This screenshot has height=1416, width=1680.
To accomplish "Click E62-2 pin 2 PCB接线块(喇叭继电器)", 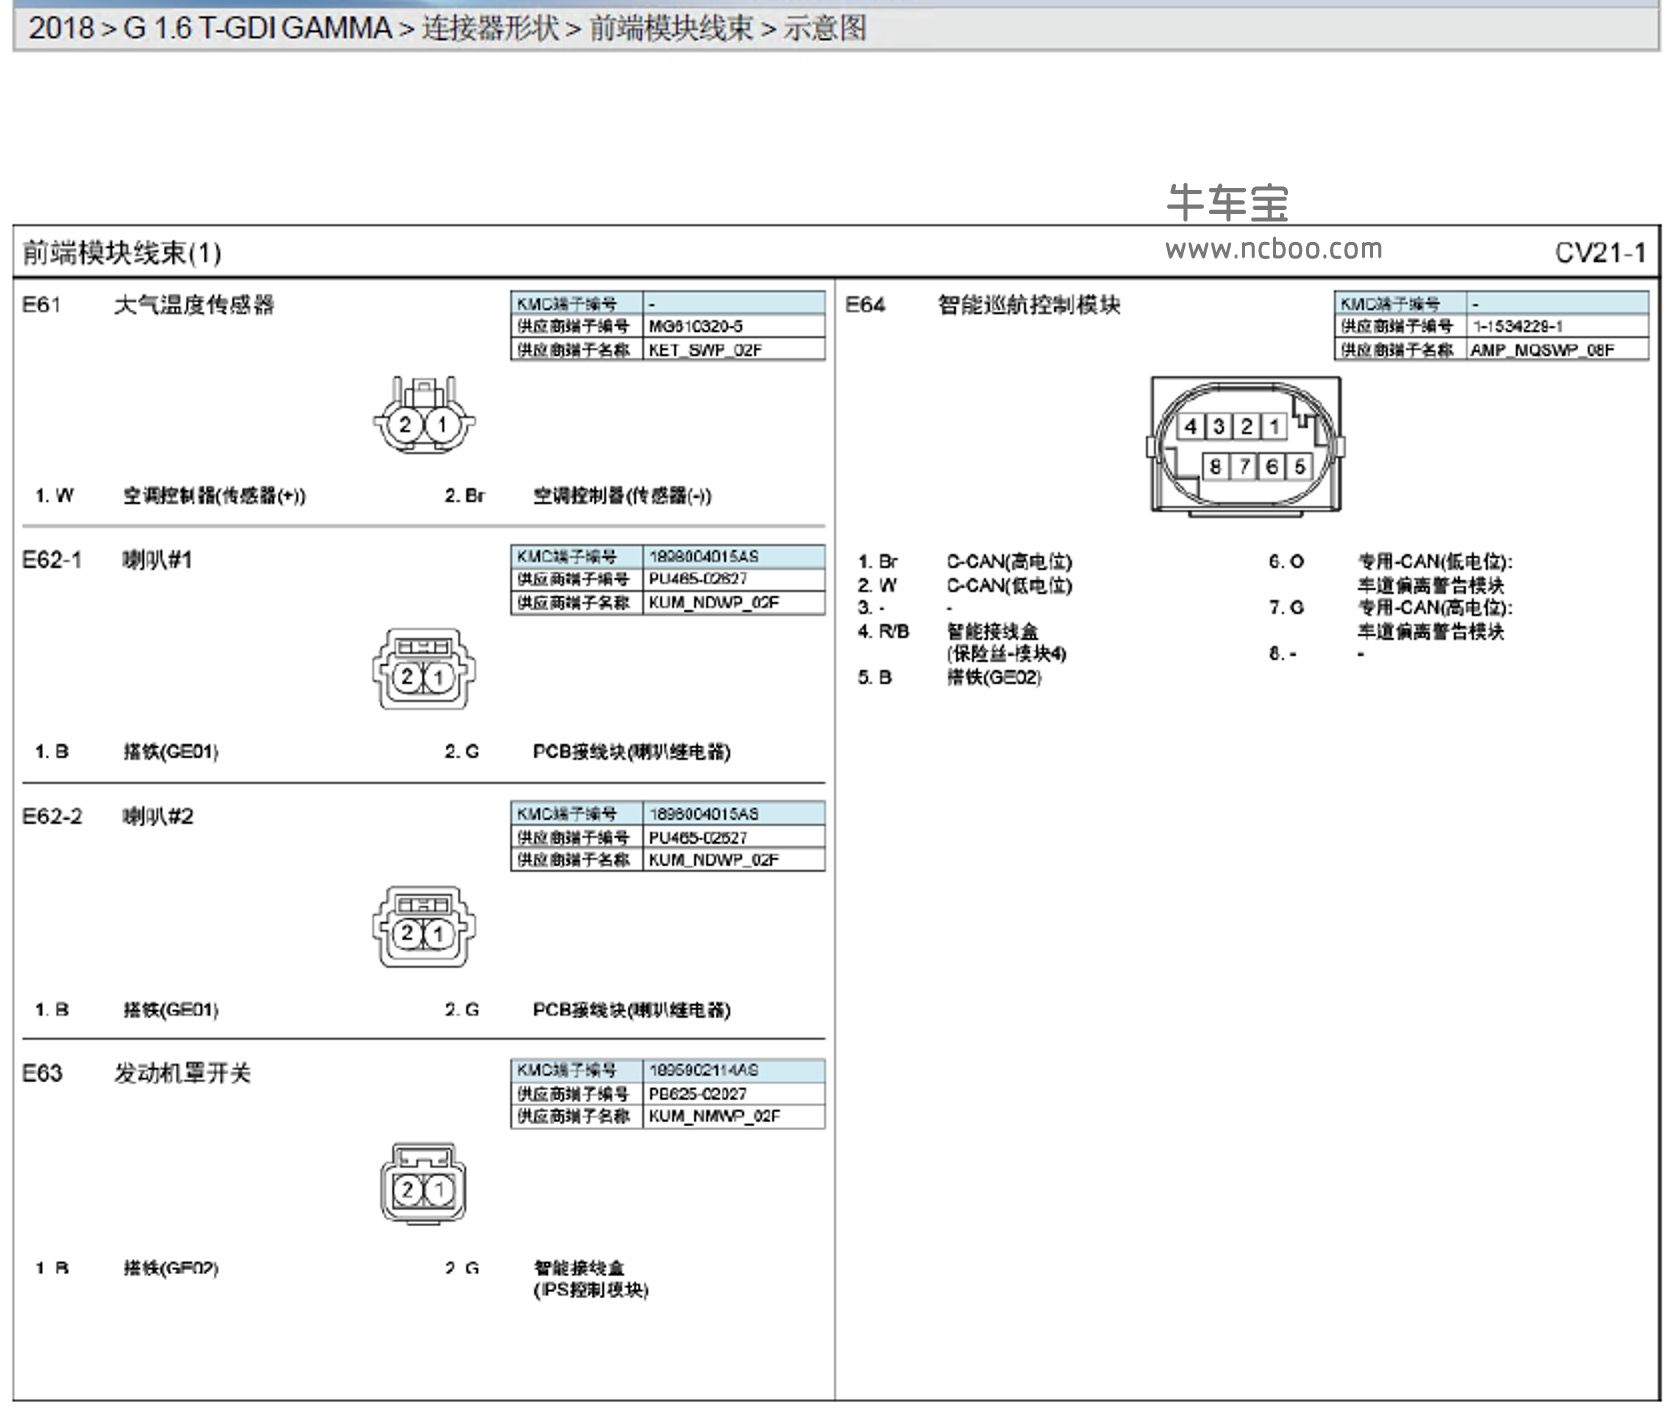I will tap(587, 1009).
